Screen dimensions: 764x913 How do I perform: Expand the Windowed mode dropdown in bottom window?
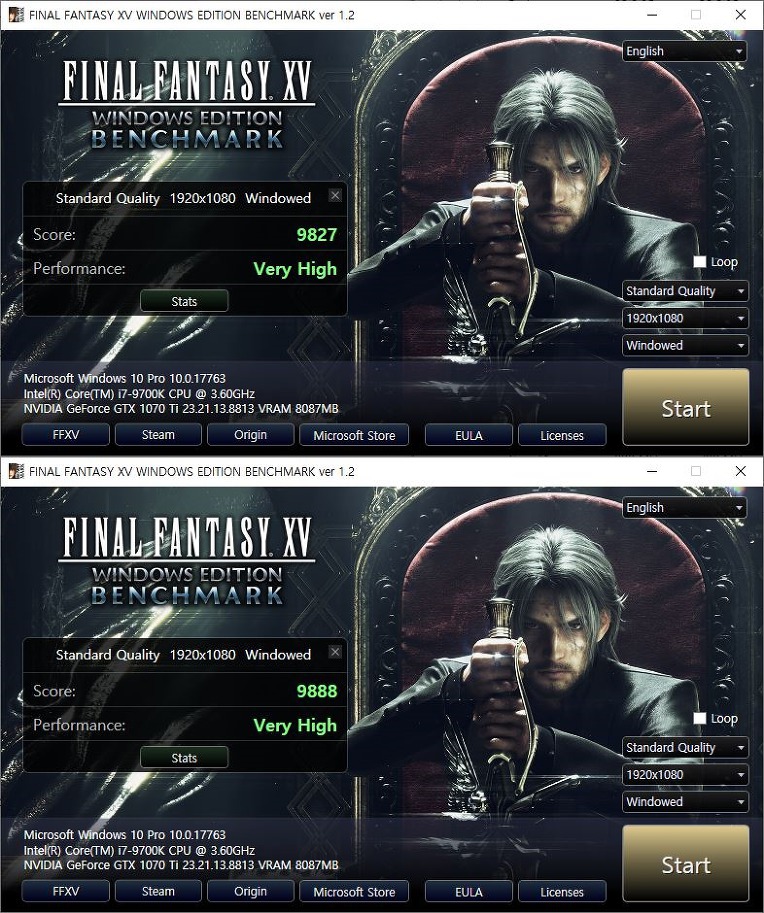coord(685,802)
